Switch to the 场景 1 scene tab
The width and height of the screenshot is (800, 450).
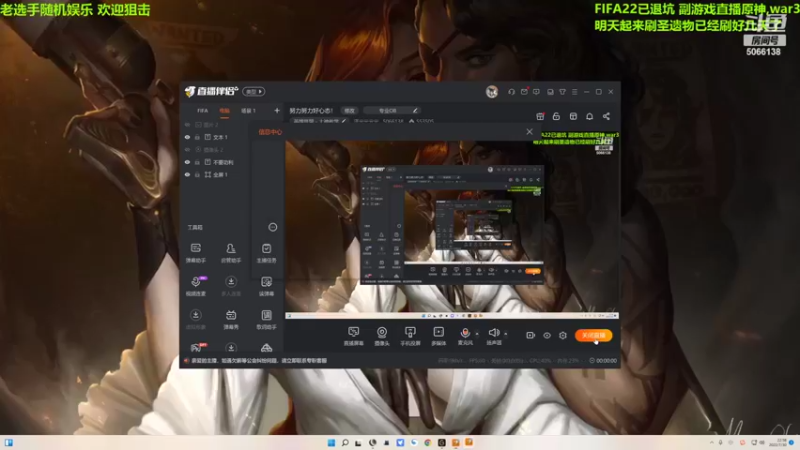[x=248, y=111]
